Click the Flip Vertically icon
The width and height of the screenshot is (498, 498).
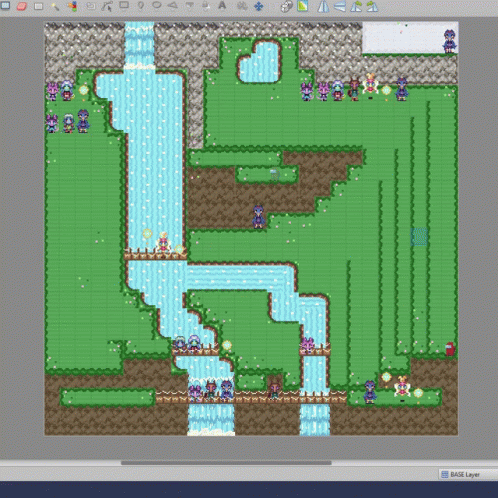(339, 6)
